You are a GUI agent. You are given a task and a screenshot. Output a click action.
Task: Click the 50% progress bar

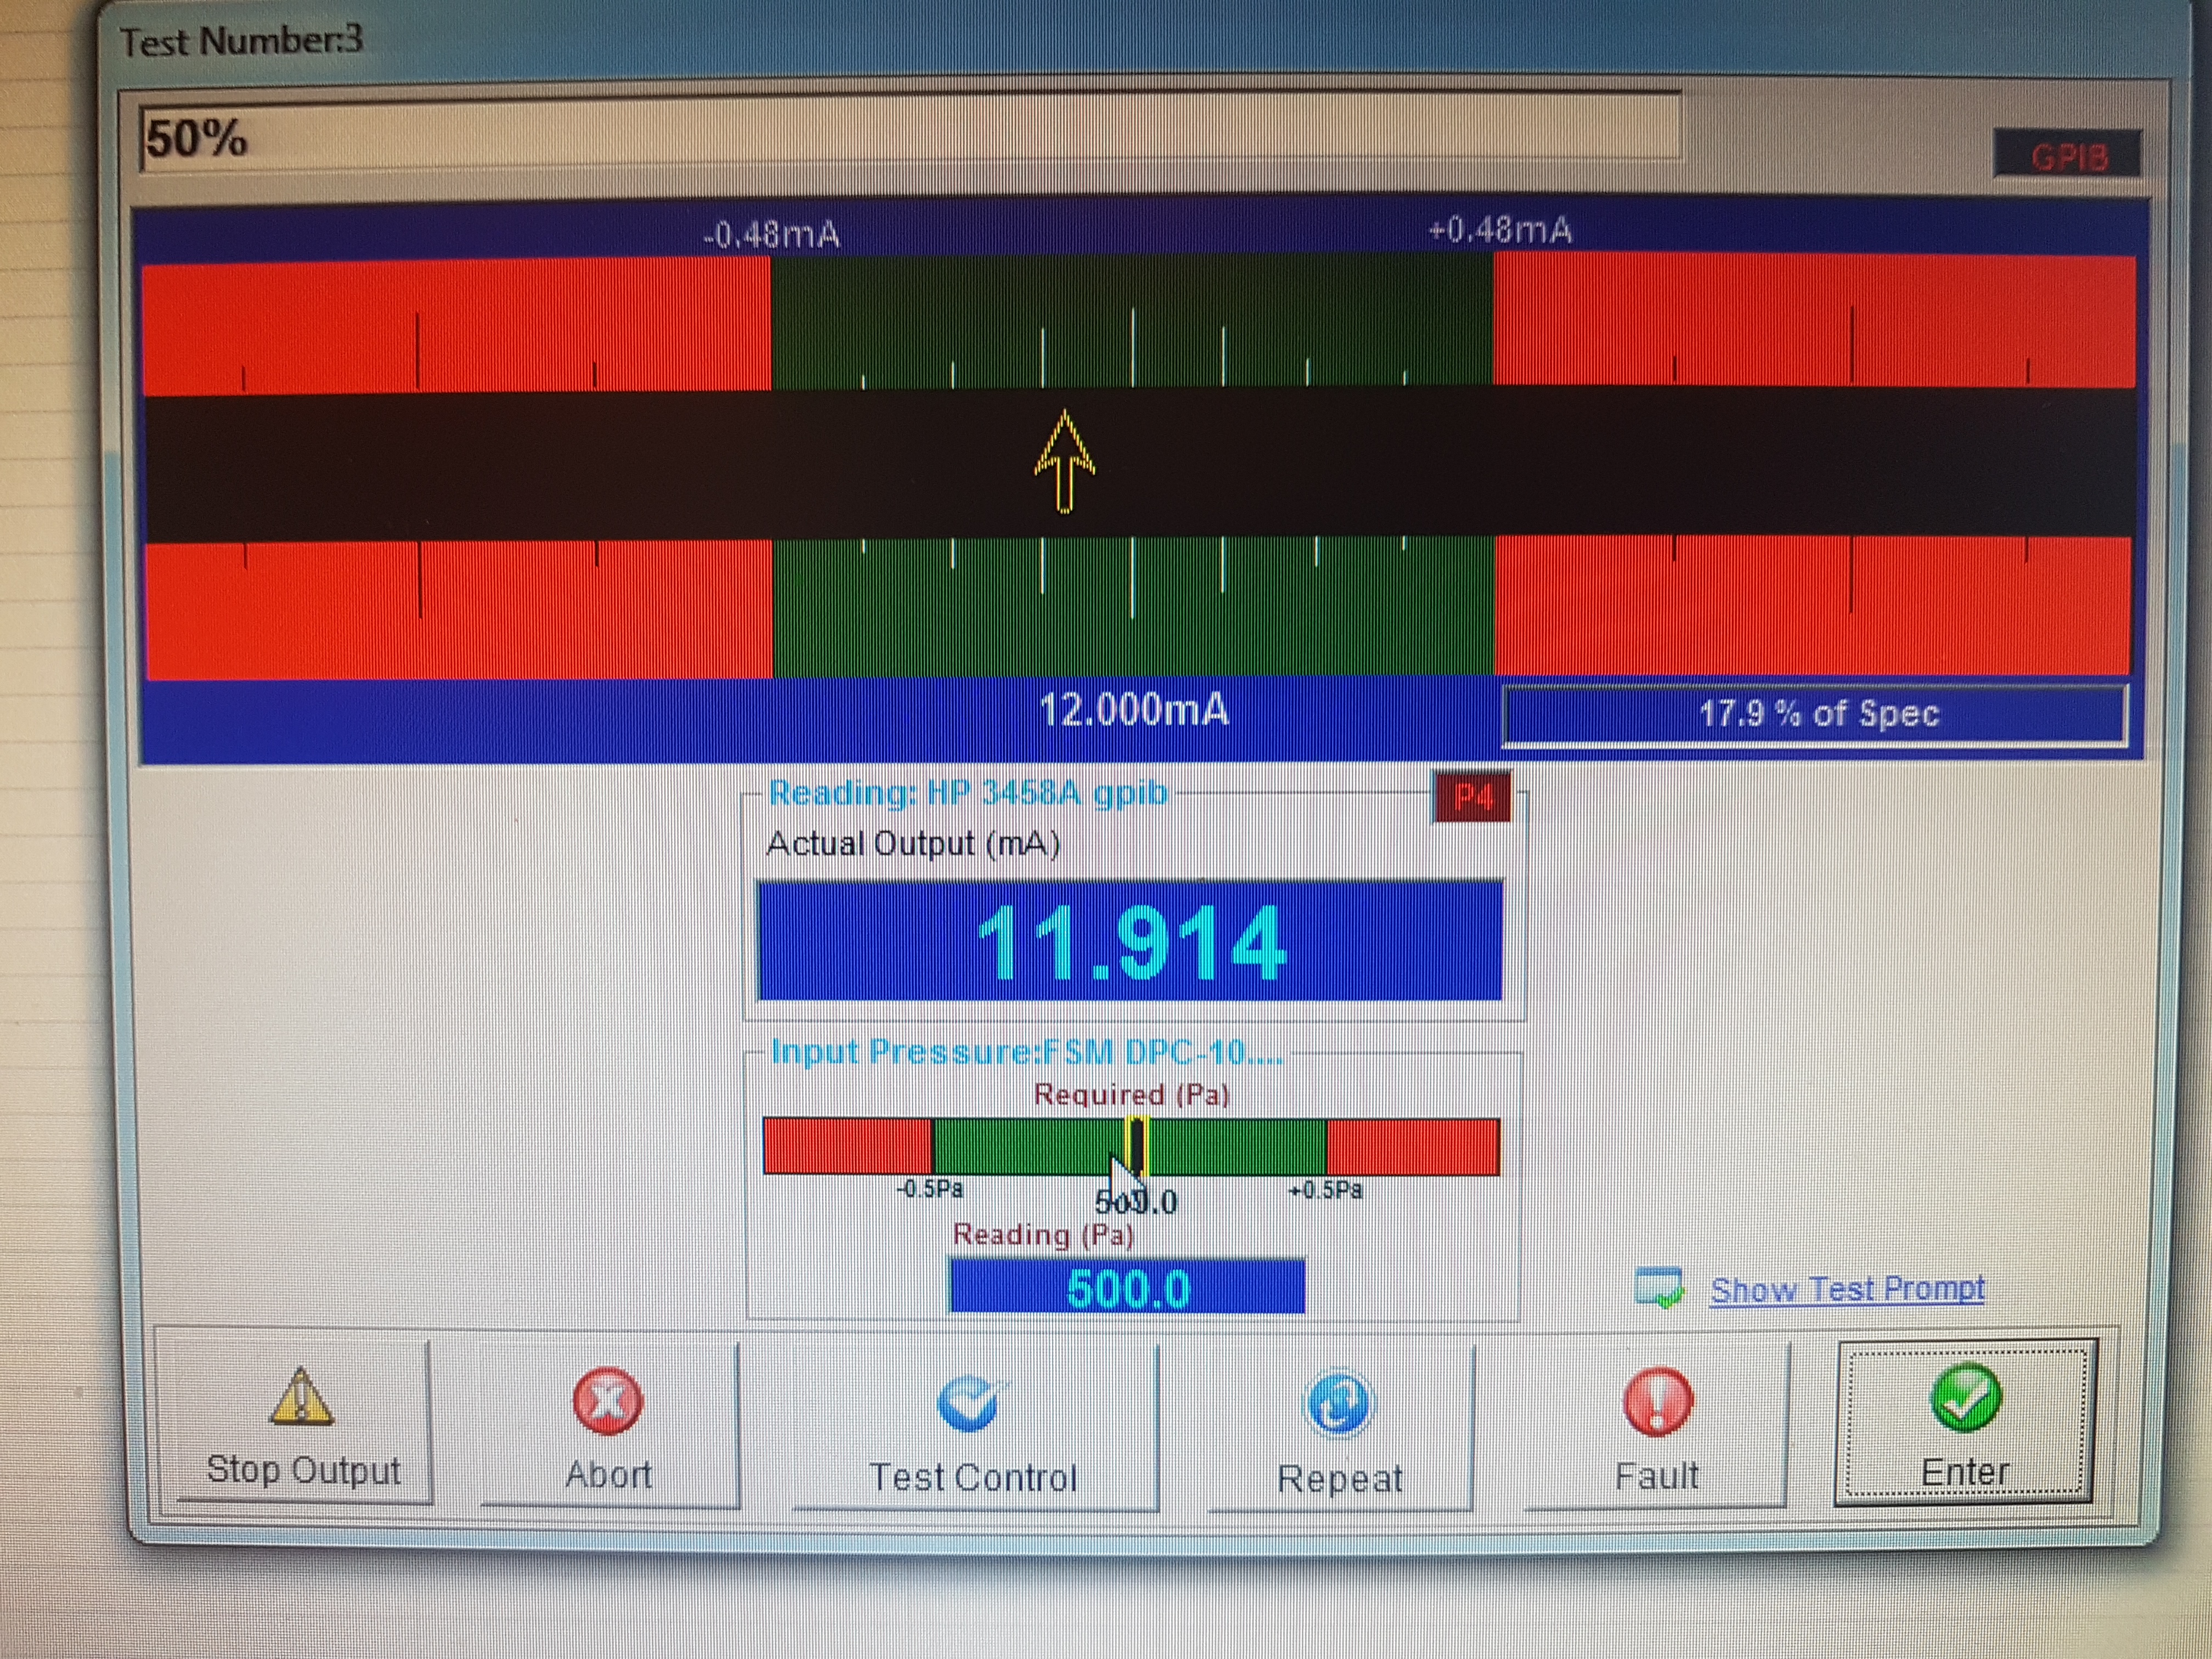910,133
